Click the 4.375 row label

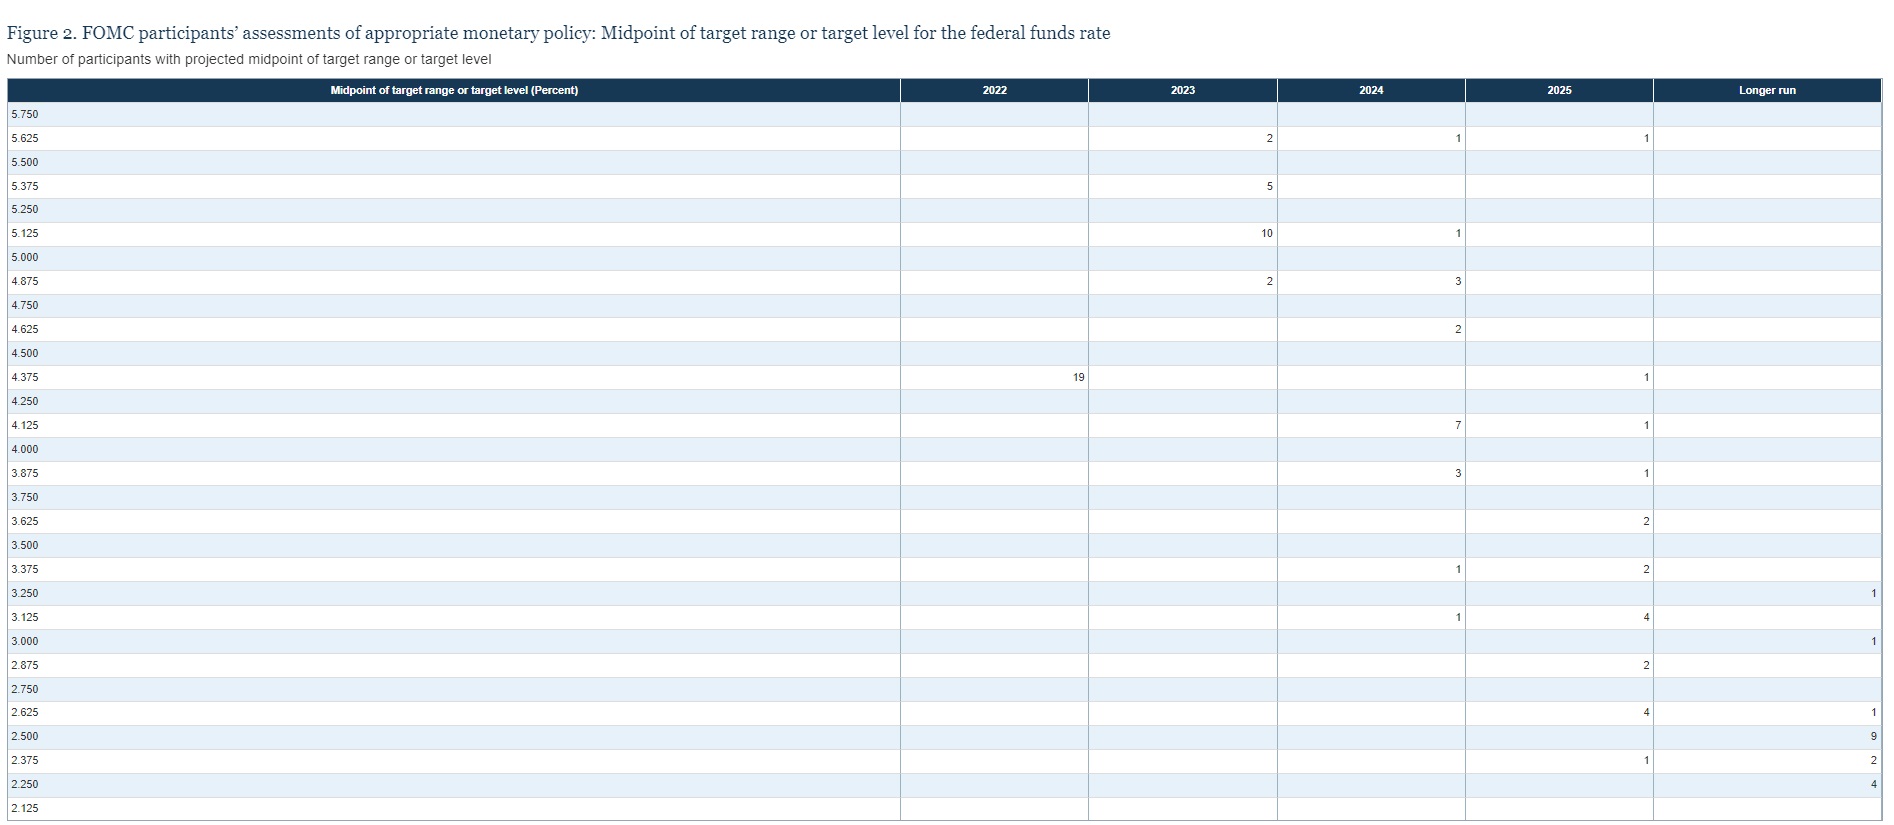tap(25, 377)
